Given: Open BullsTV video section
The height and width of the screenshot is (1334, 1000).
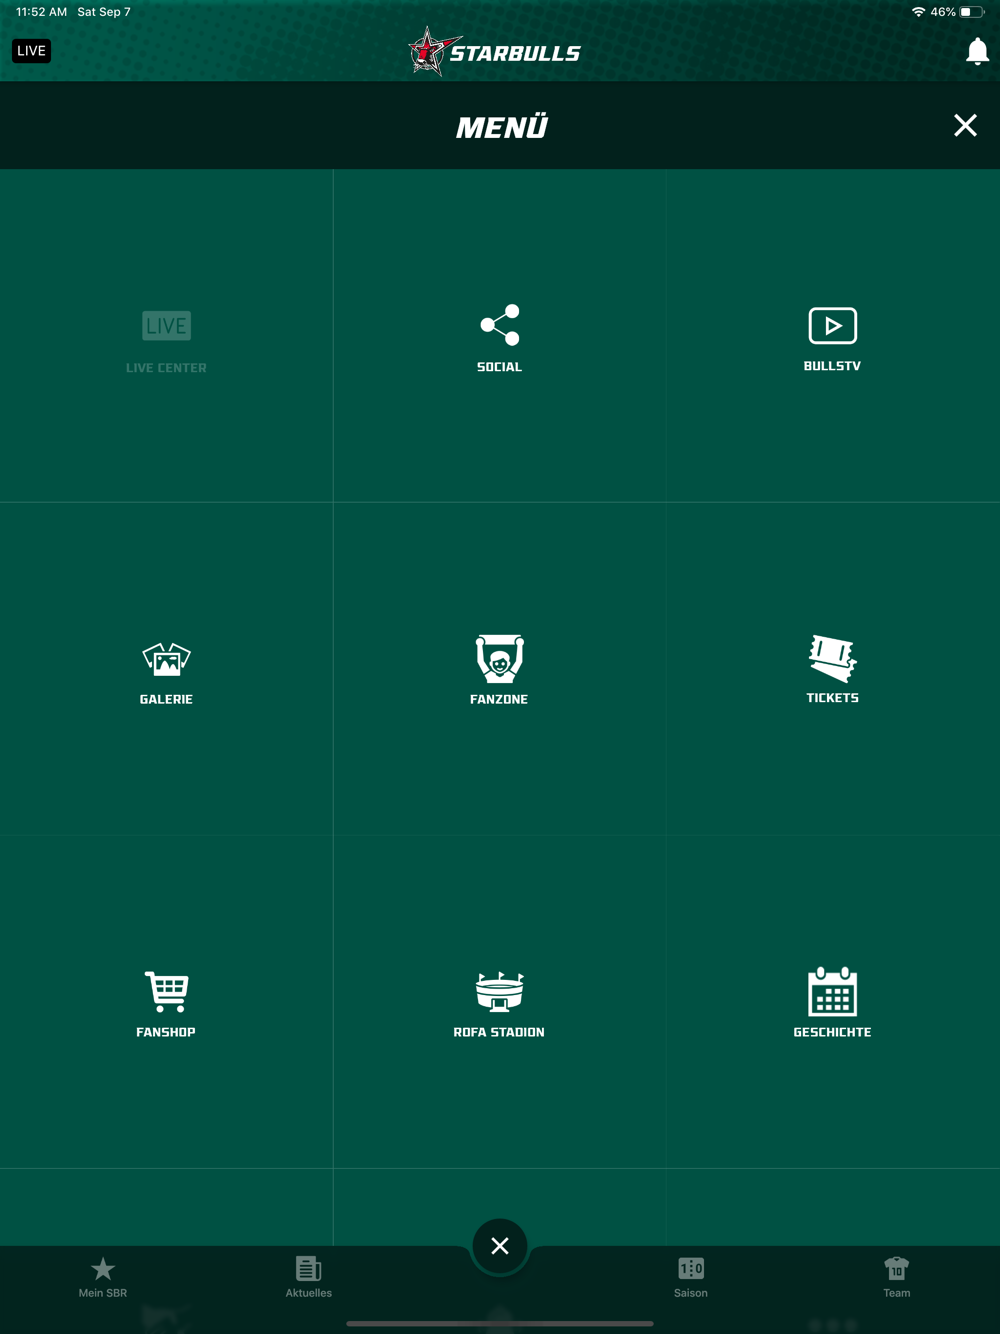Looking at the screenshot, I should pyautogui.click(x=832, y=336).
